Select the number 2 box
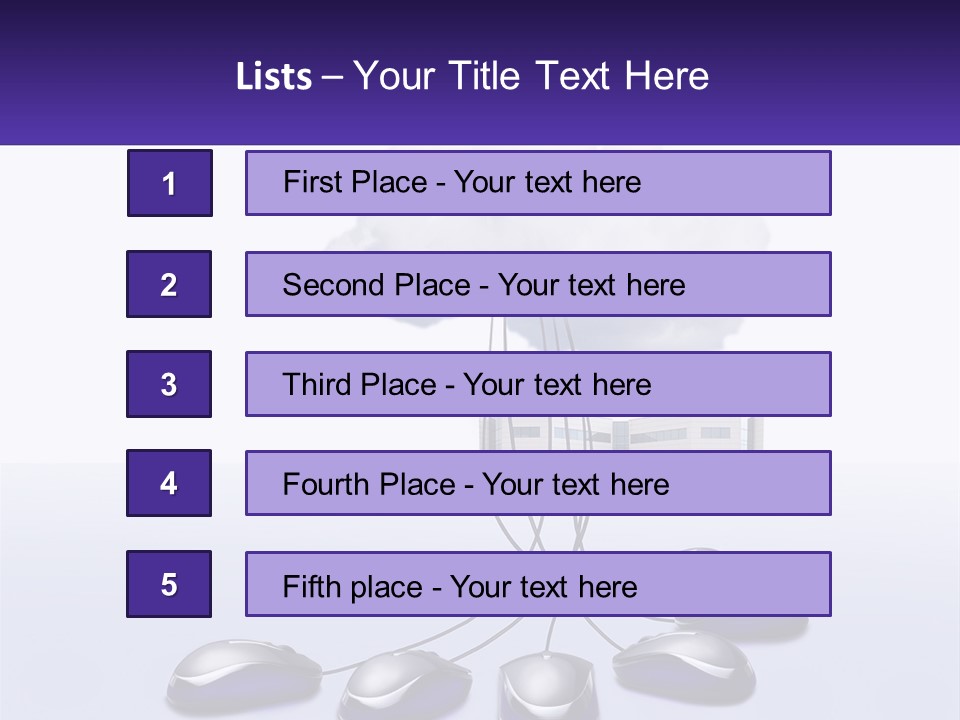The width and height of the screenshot is (960, 720). coord(169,284)
